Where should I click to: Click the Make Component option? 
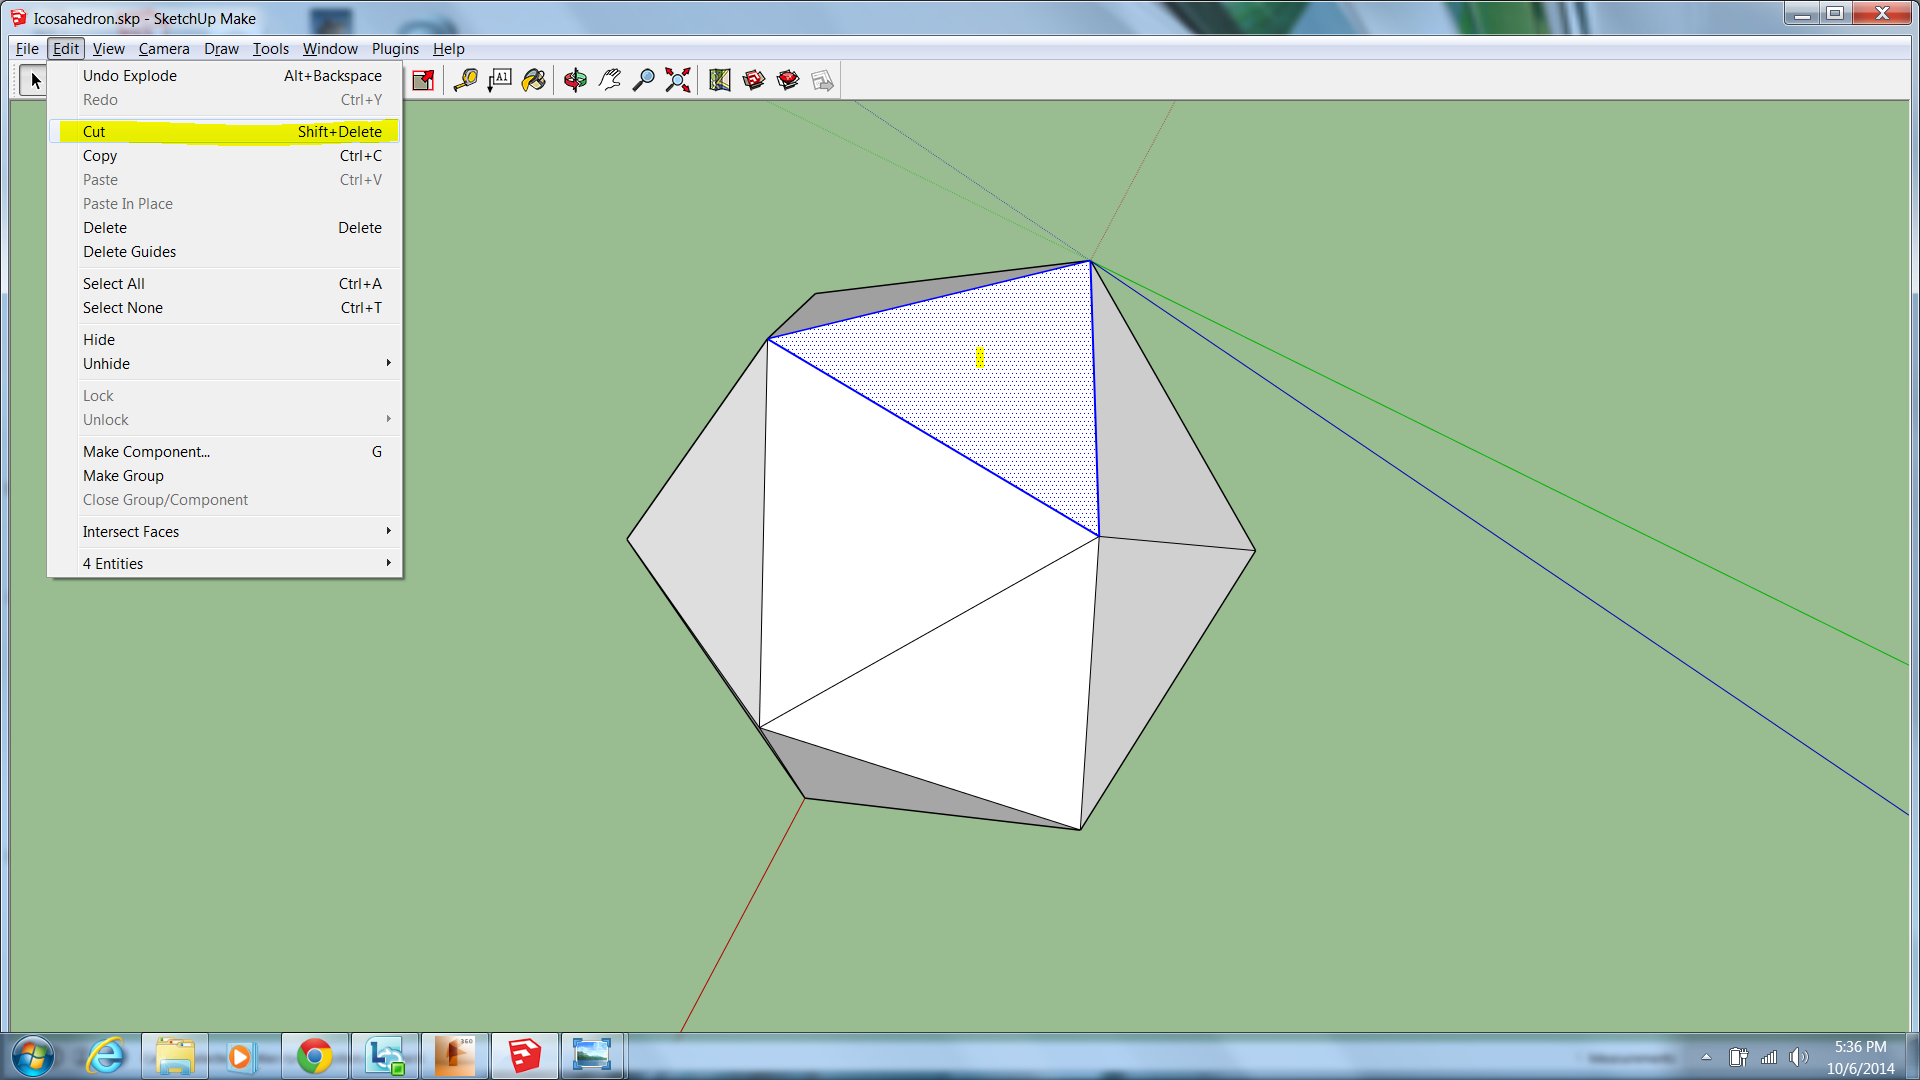(145, 451)
